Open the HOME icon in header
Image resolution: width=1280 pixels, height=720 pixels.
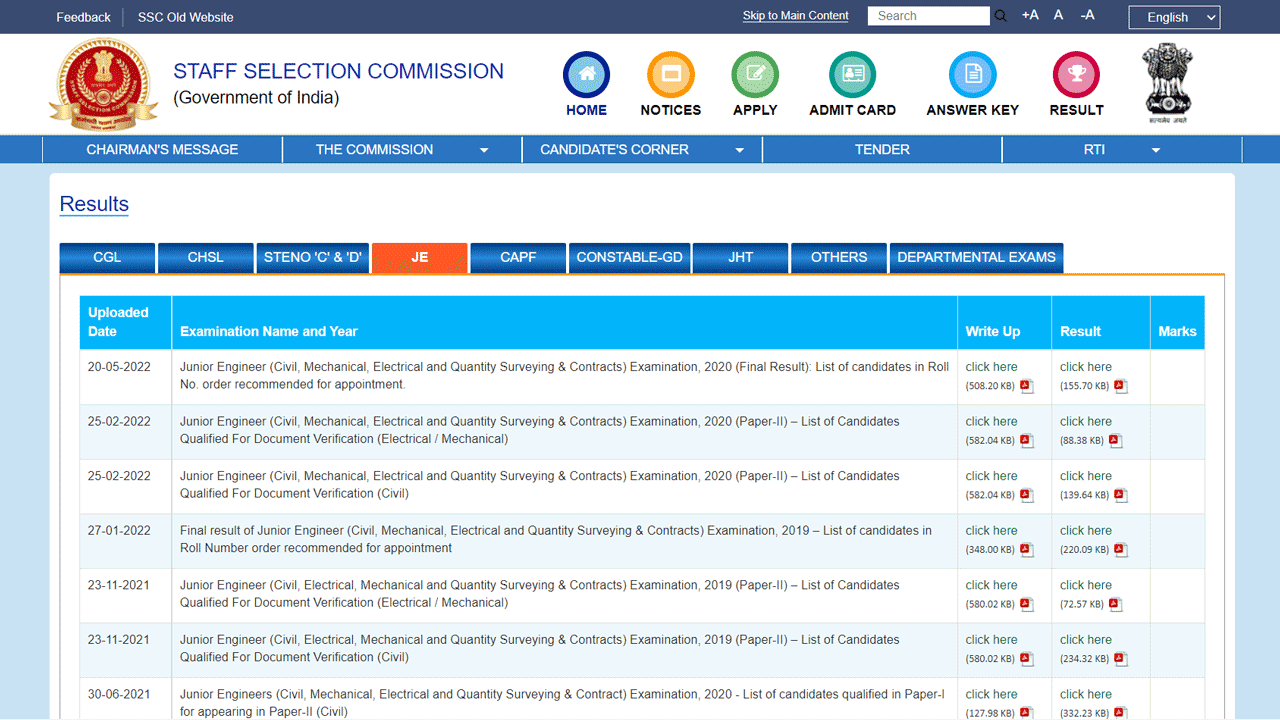pyautogui.click(x=586, y=75)
